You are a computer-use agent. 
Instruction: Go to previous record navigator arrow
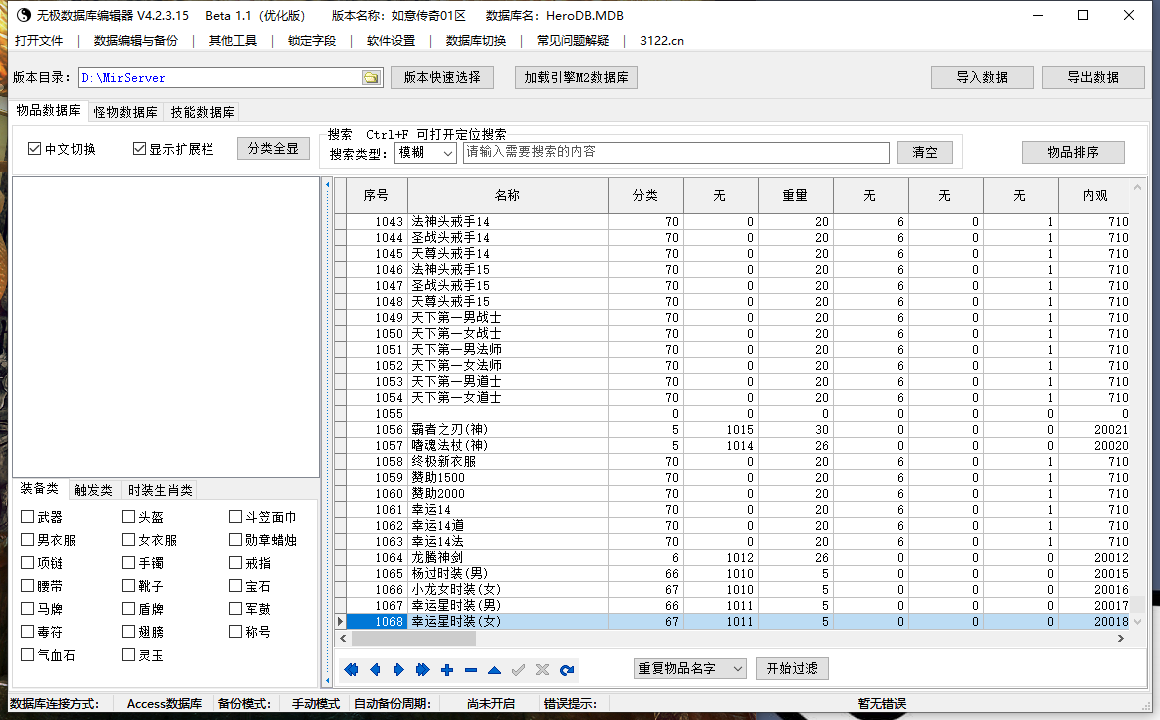pyautogui.click(x=375, y=670)
